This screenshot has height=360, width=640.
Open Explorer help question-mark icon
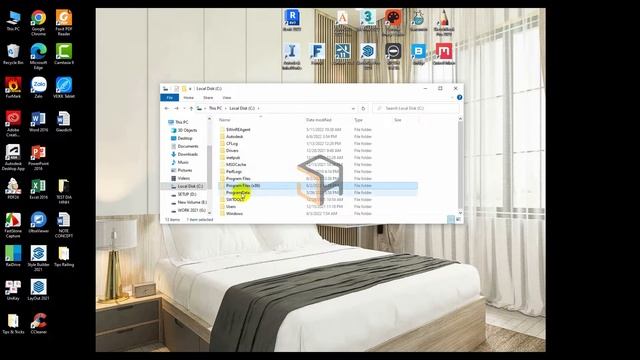pos(460,98)
